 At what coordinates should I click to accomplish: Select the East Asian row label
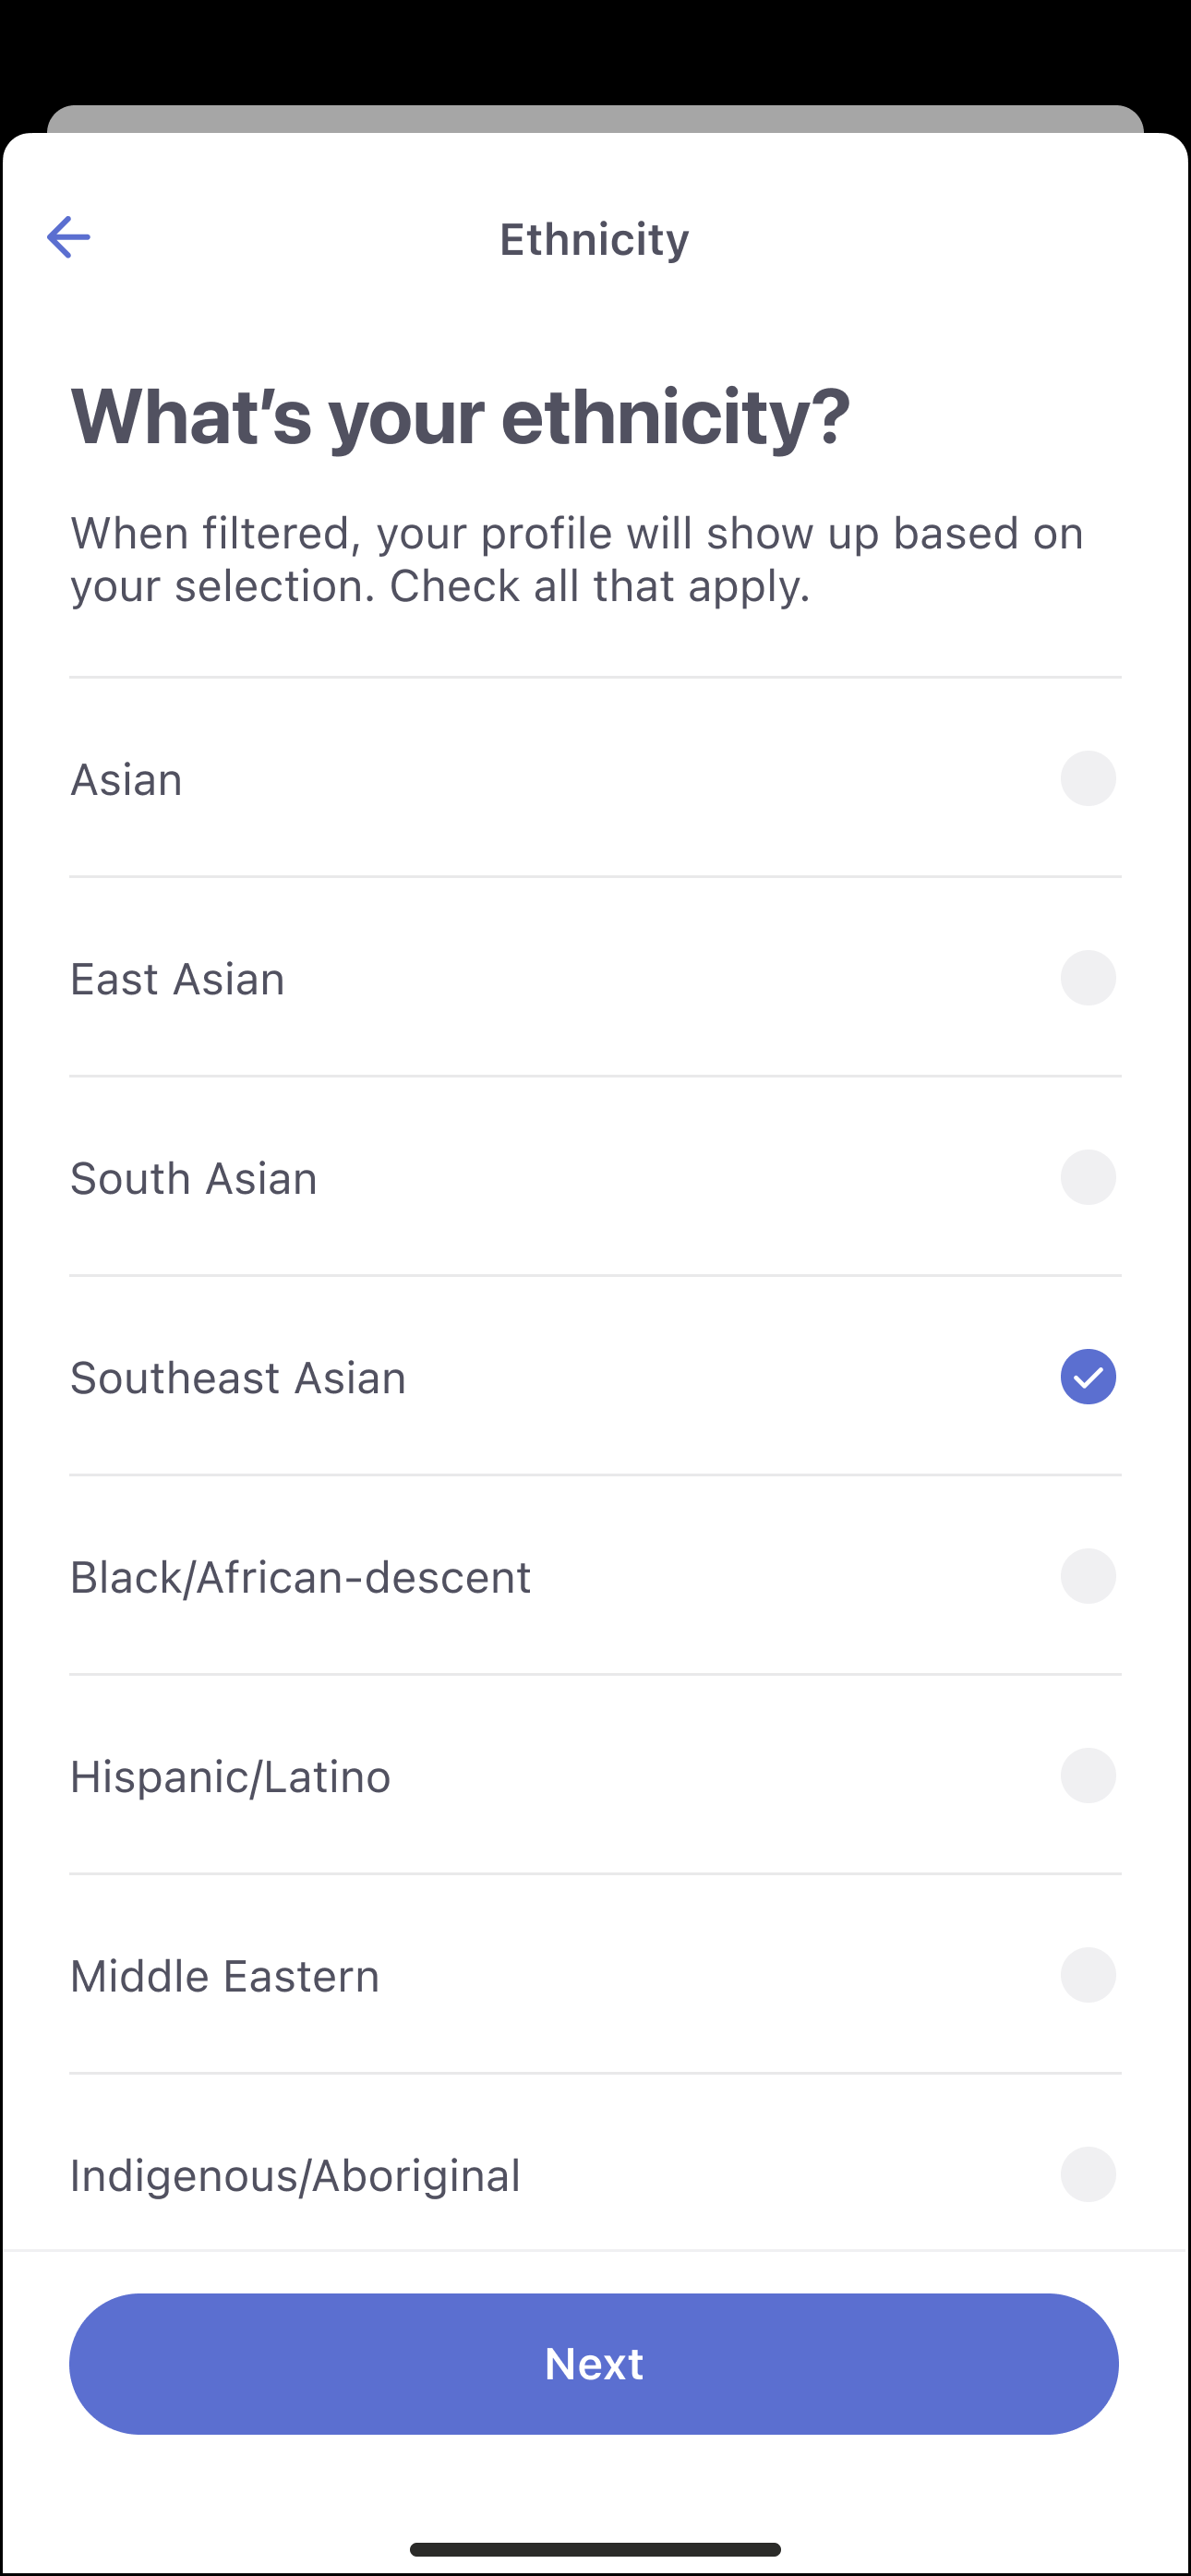[x=177, y=979]
